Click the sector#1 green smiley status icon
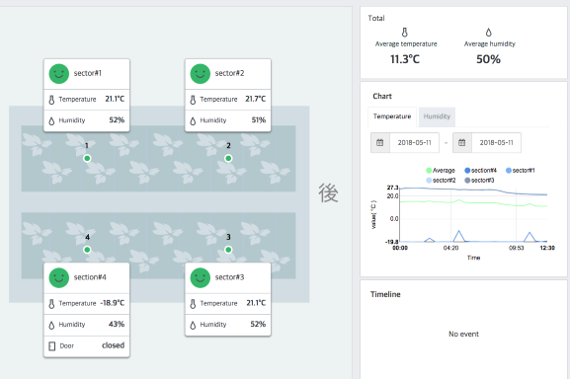 pos(59,74)
